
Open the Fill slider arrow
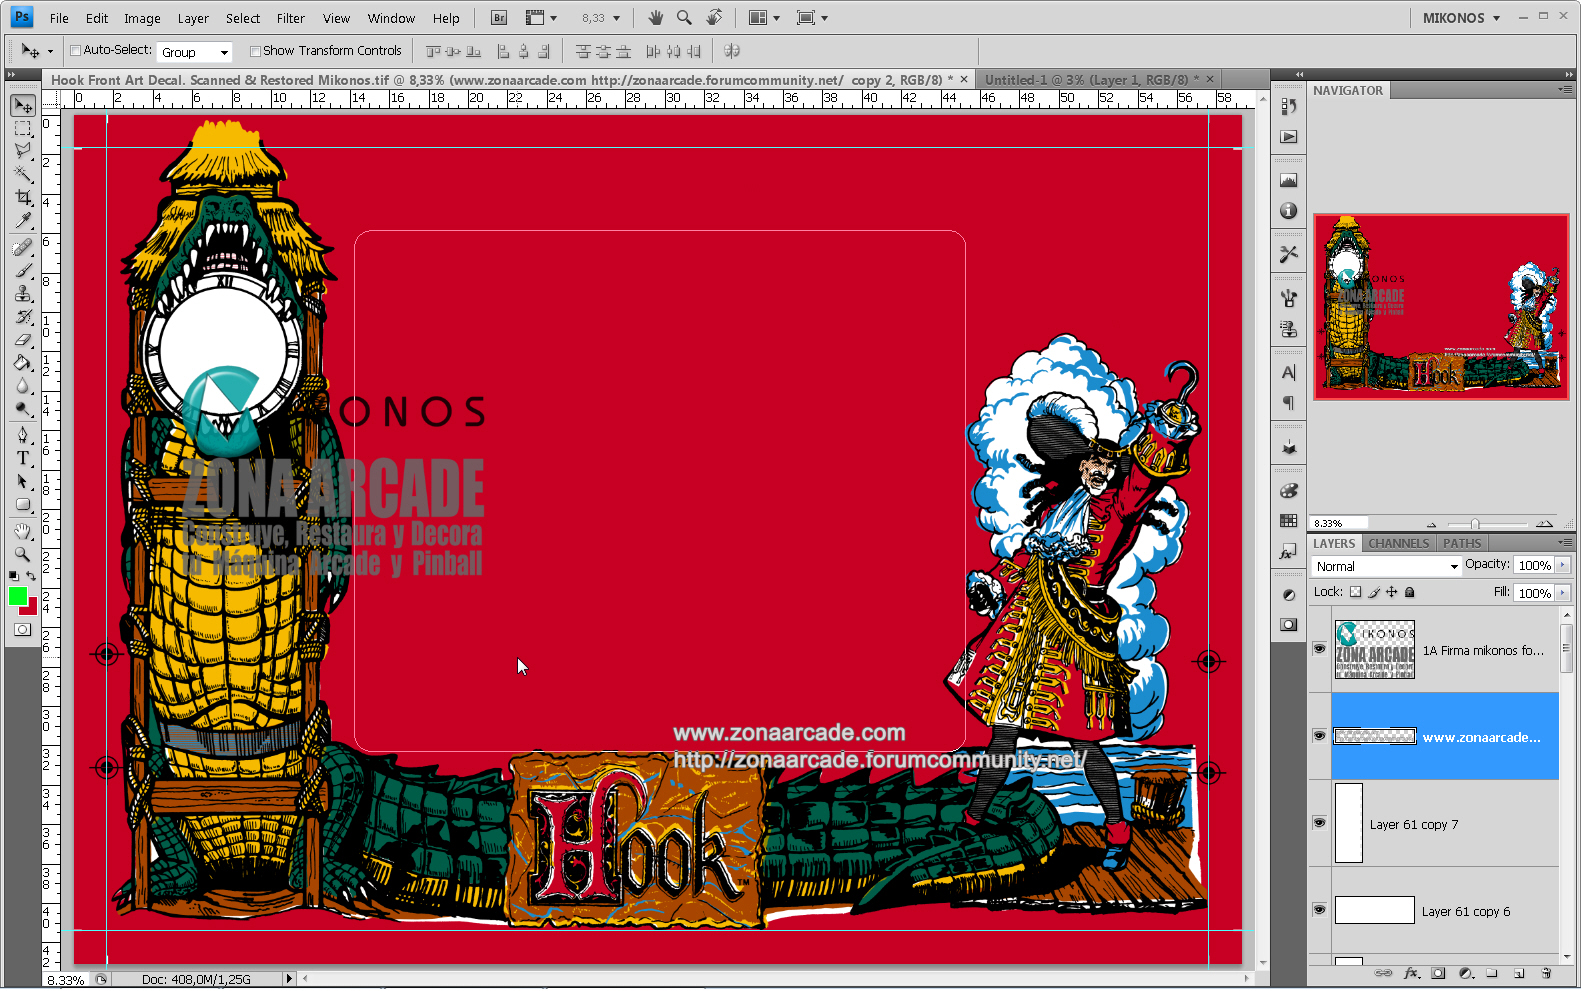coord(1563,593)
